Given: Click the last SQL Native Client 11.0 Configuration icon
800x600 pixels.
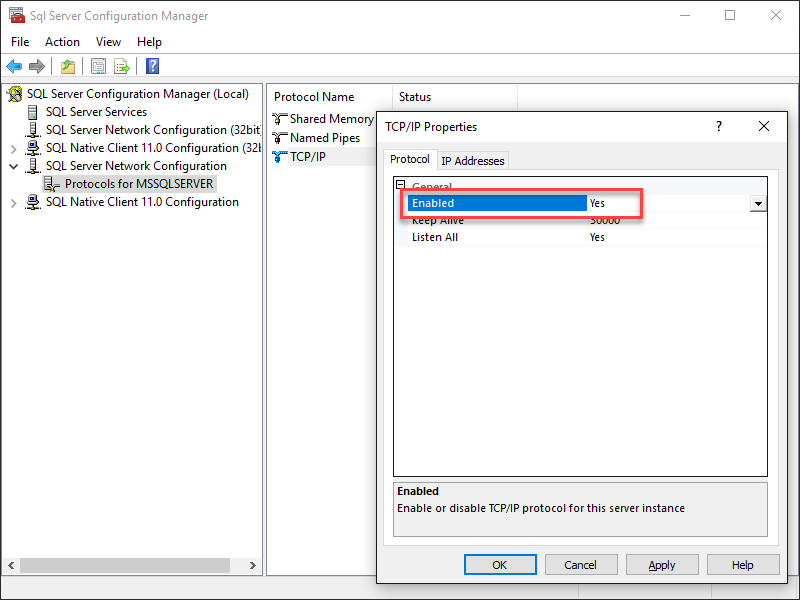Looking at the screenshot, I should pyautogui.click(x=33, y=202).
